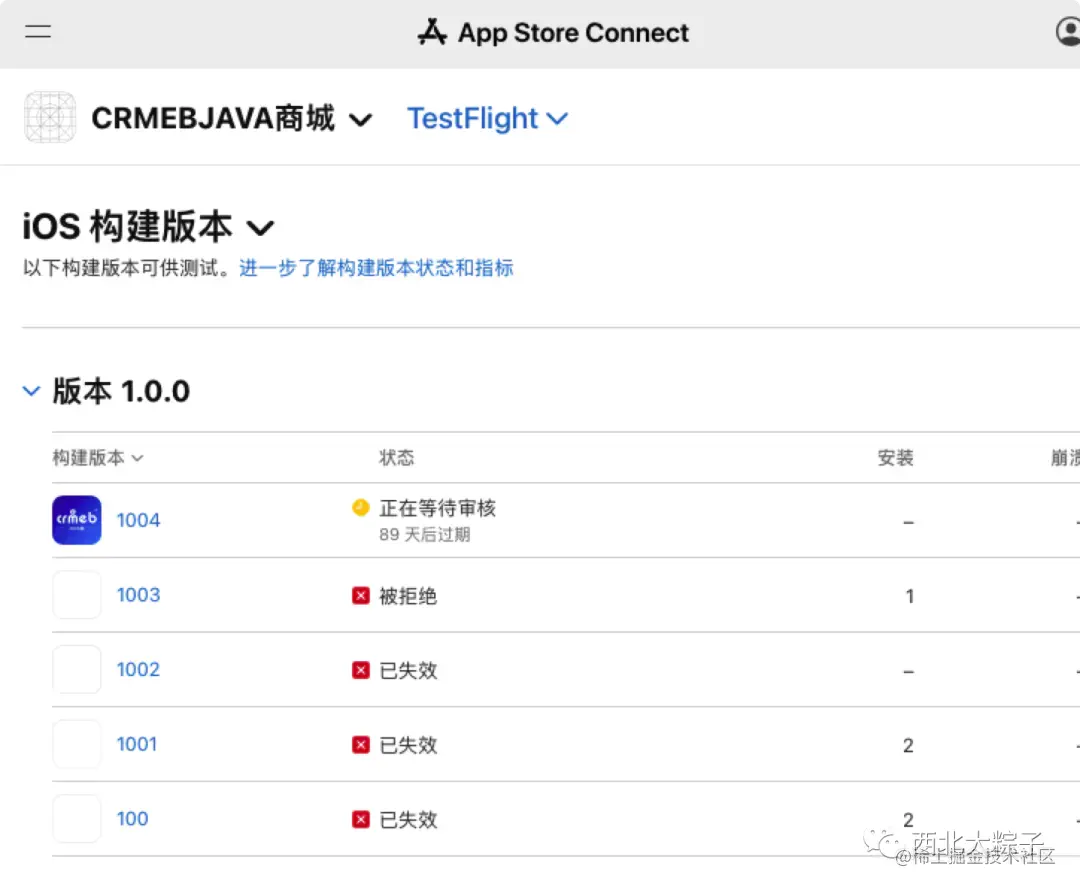Image resolution: width=1080 pixels, height=891 pixels.
Task: Click the crmeb app icon for build 1004
Action: click(77, 520)
